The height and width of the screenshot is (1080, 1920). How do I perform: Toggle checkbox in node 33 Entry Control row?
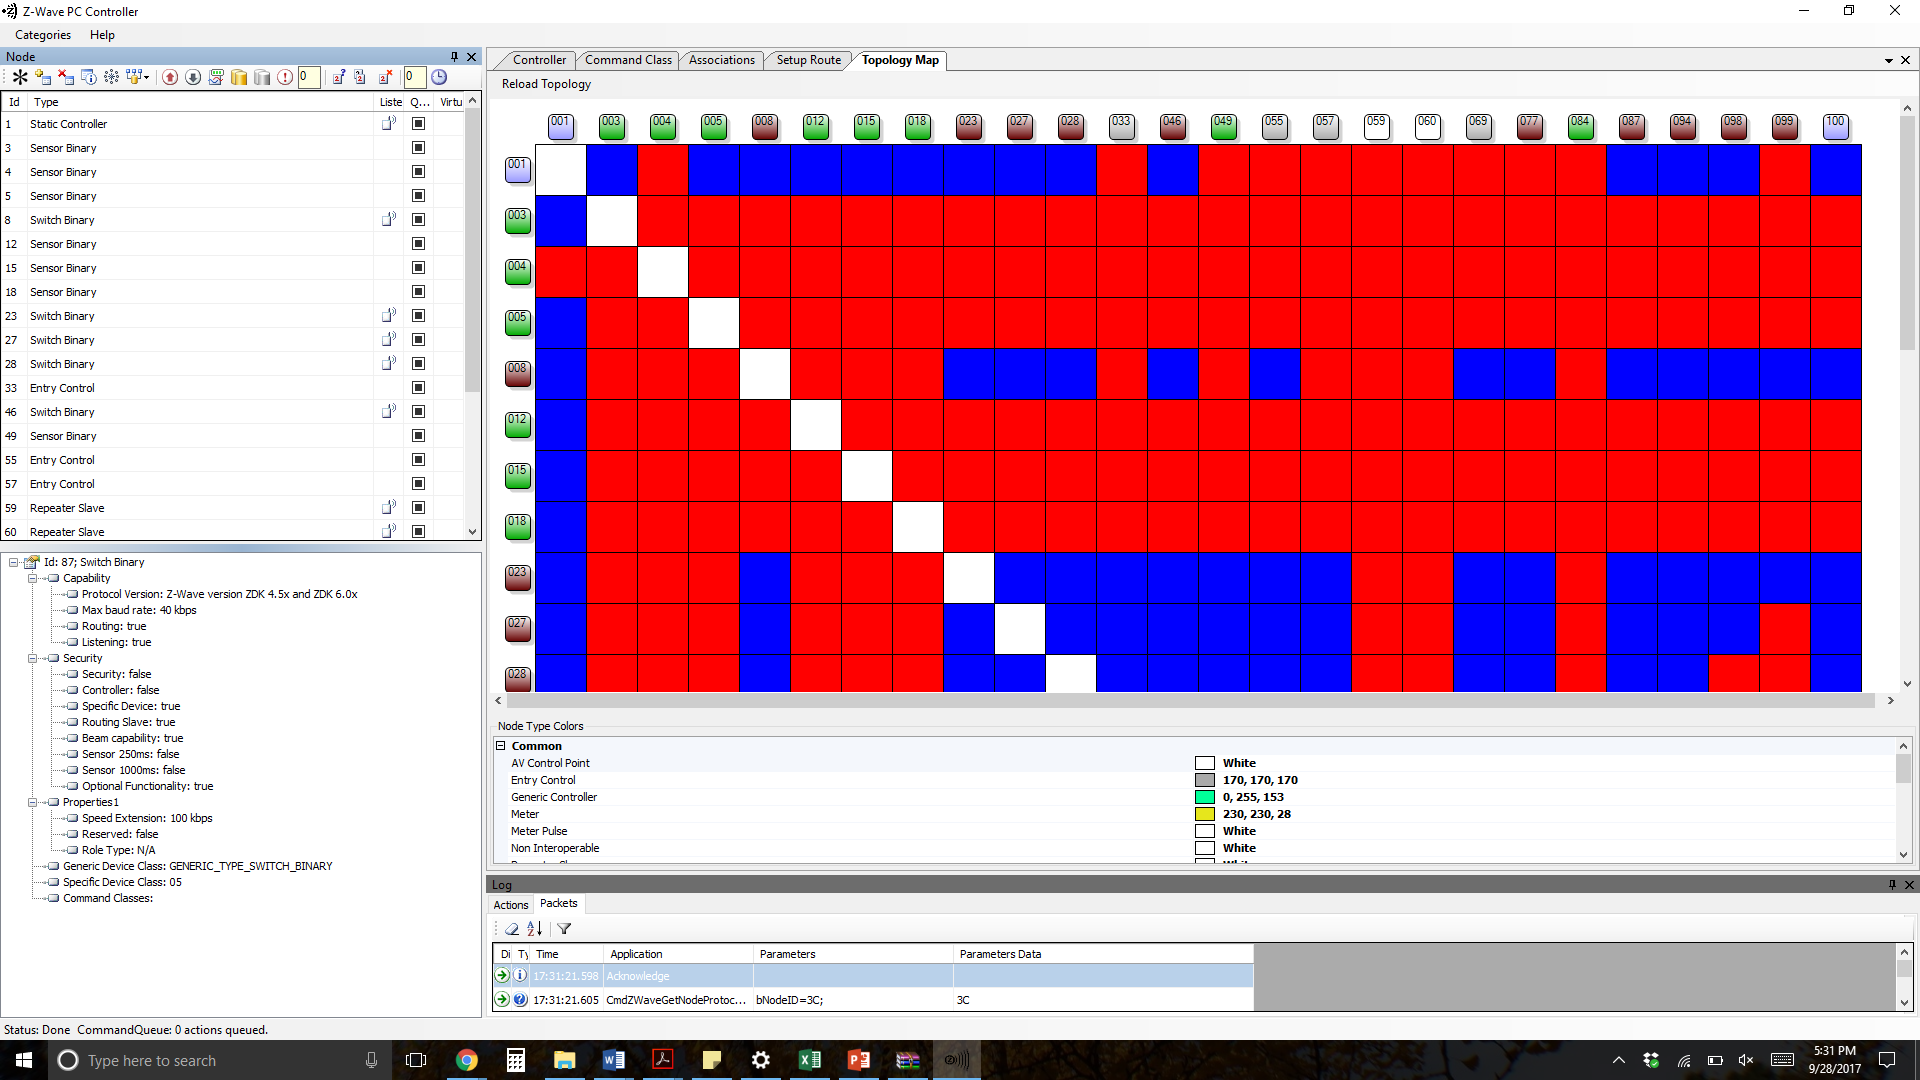419,388
